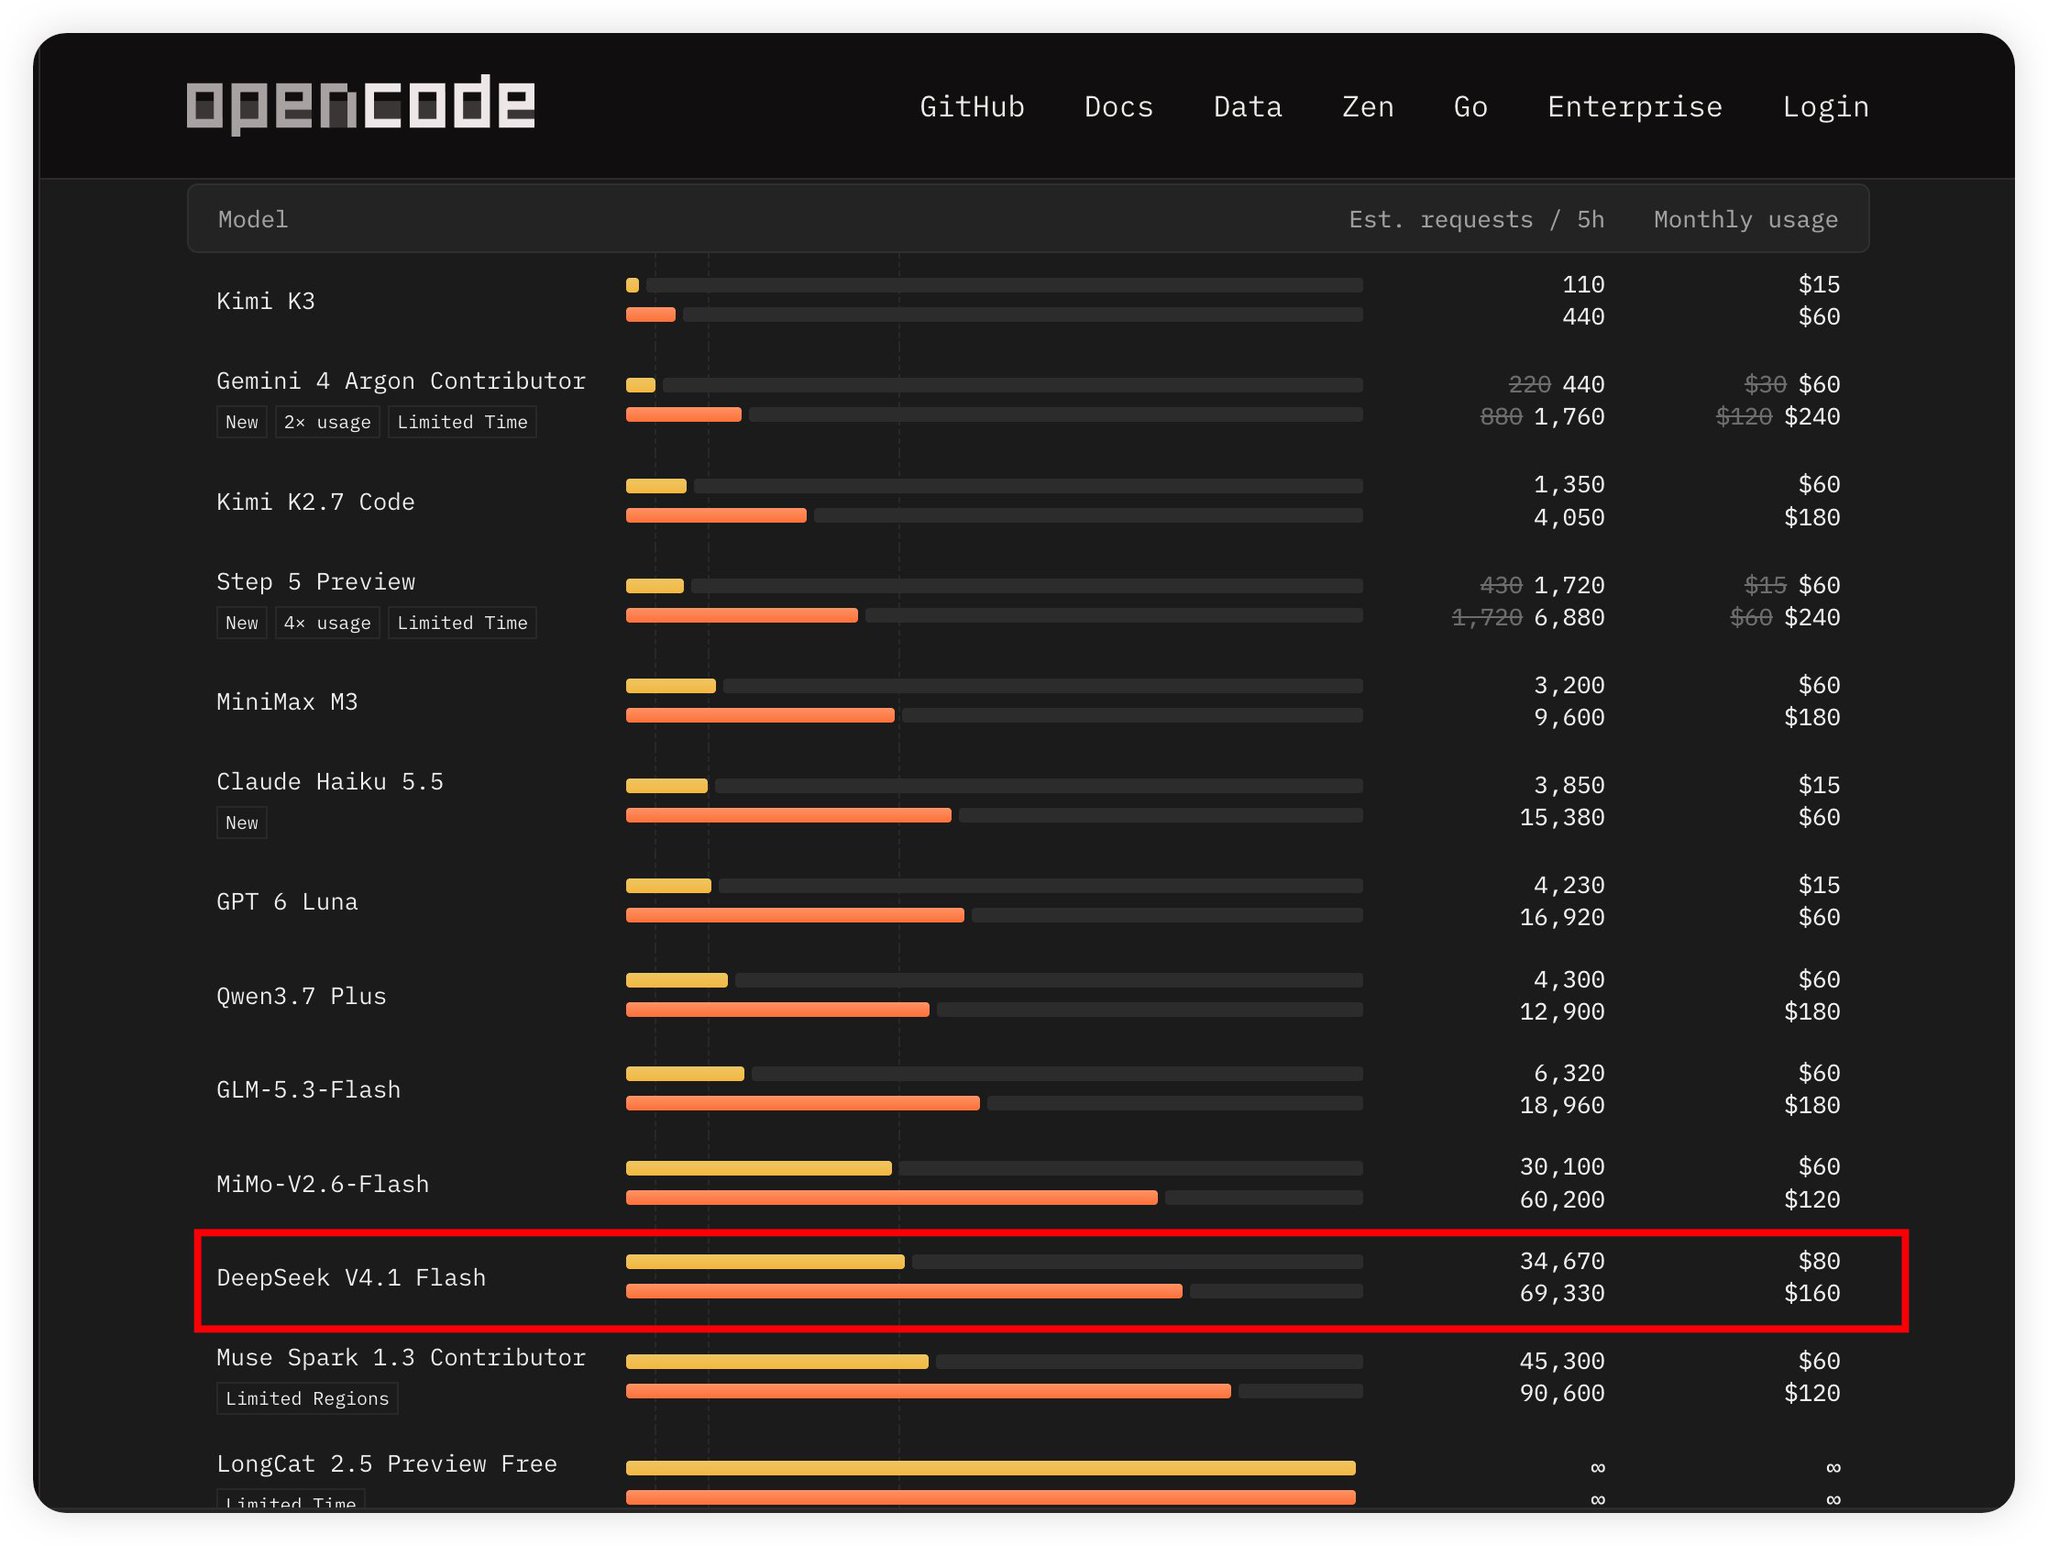Select LongCat 2.5 Preview Free model name
The height and width of the screenshot is (1546, 2048).
point(387,1464)
